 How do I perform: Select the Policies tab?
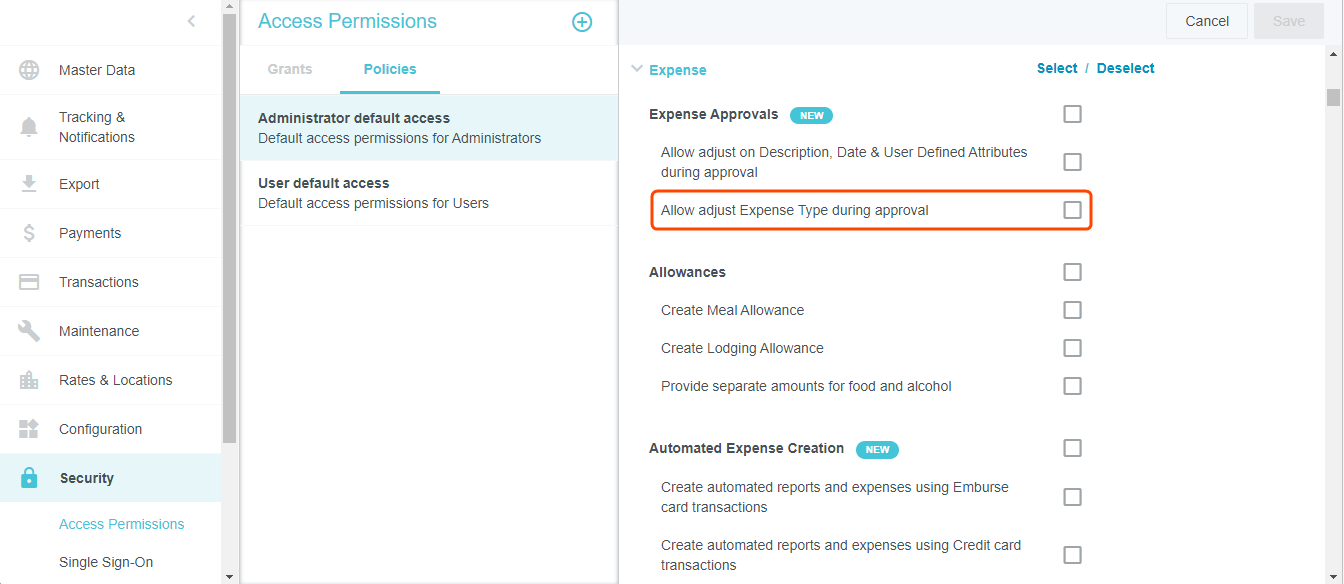point(390,69)
